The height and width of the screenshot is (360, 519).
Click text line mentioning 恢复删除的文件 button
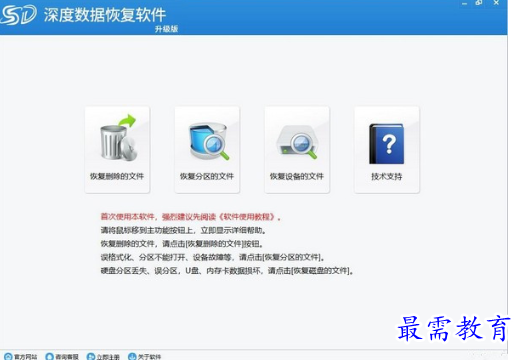click(x=182, y=244)
